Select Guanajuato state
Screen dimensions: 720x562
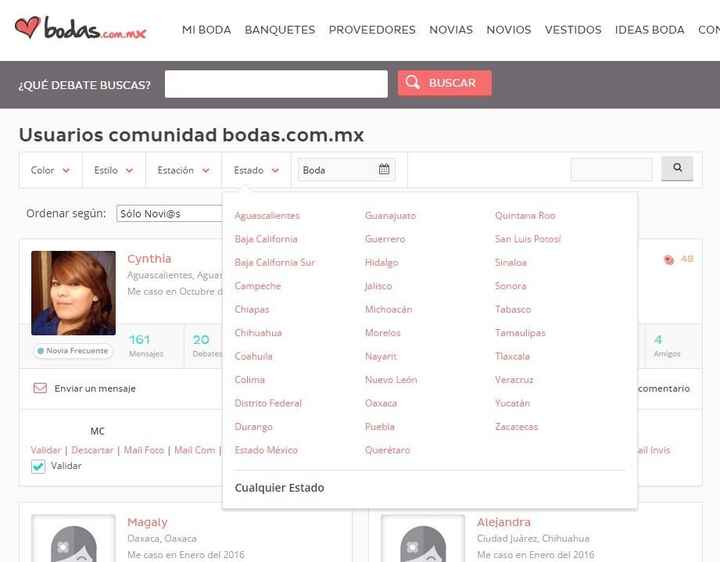click(390, 215)
